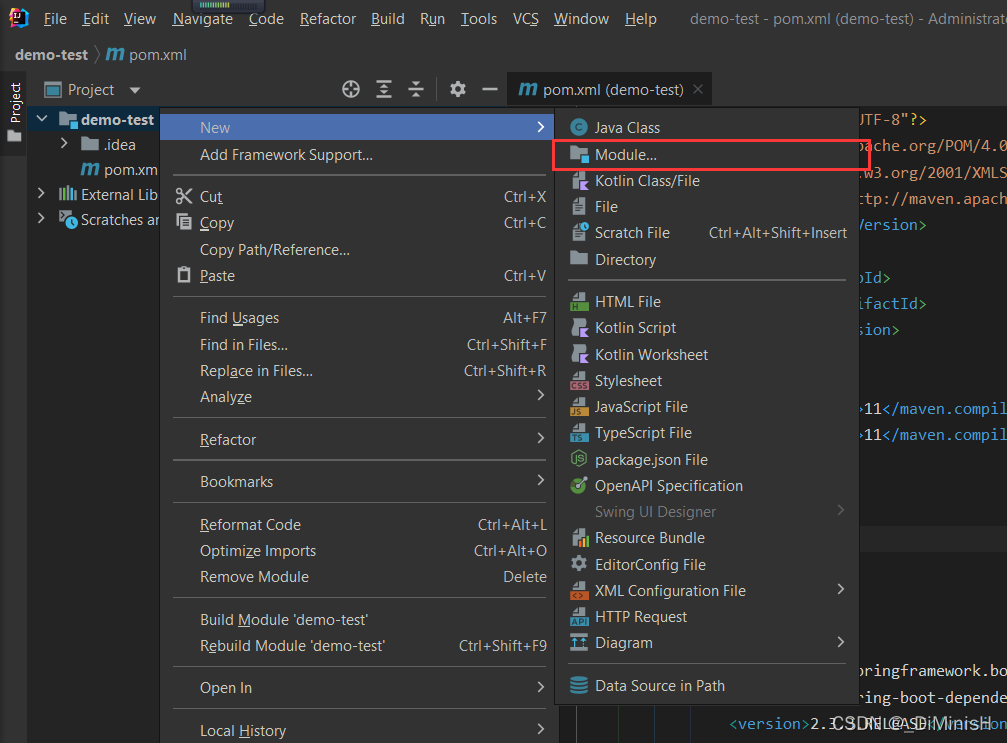
Task: Open the Tools menu
Action: point(478,19)
